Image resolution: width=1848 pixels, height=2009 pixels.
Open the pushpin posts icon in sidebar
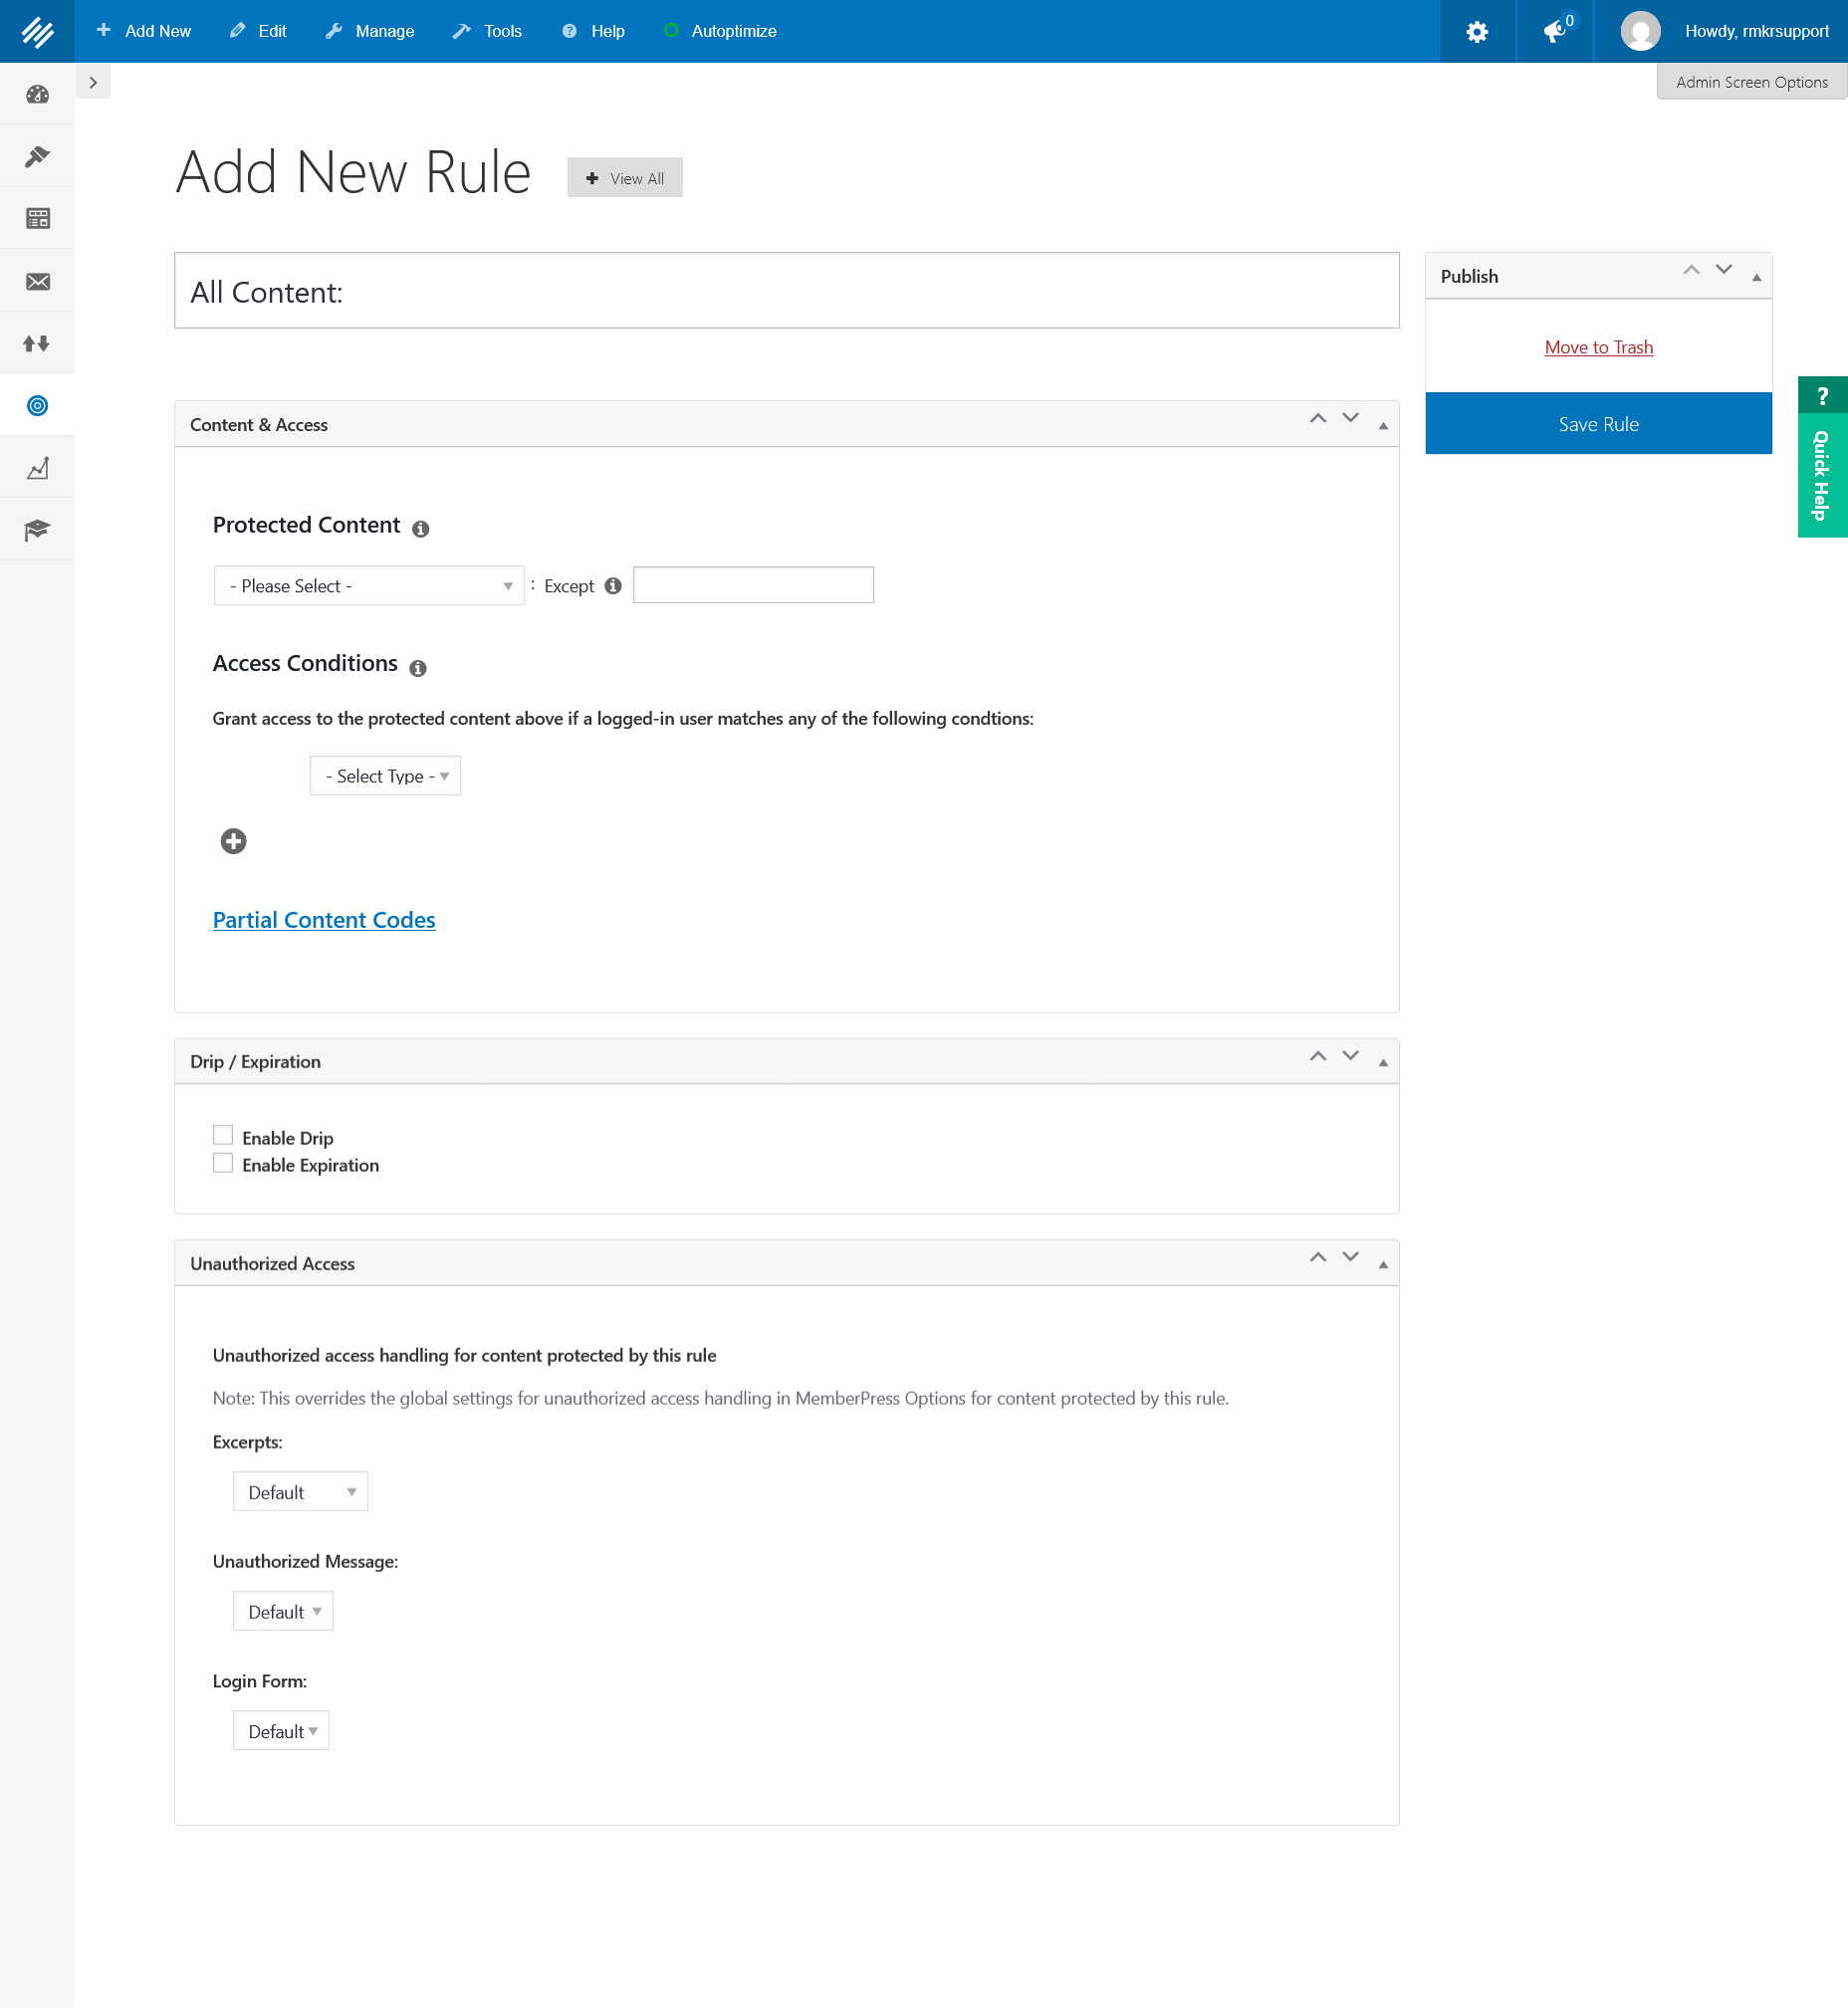(x=37, y=157)
